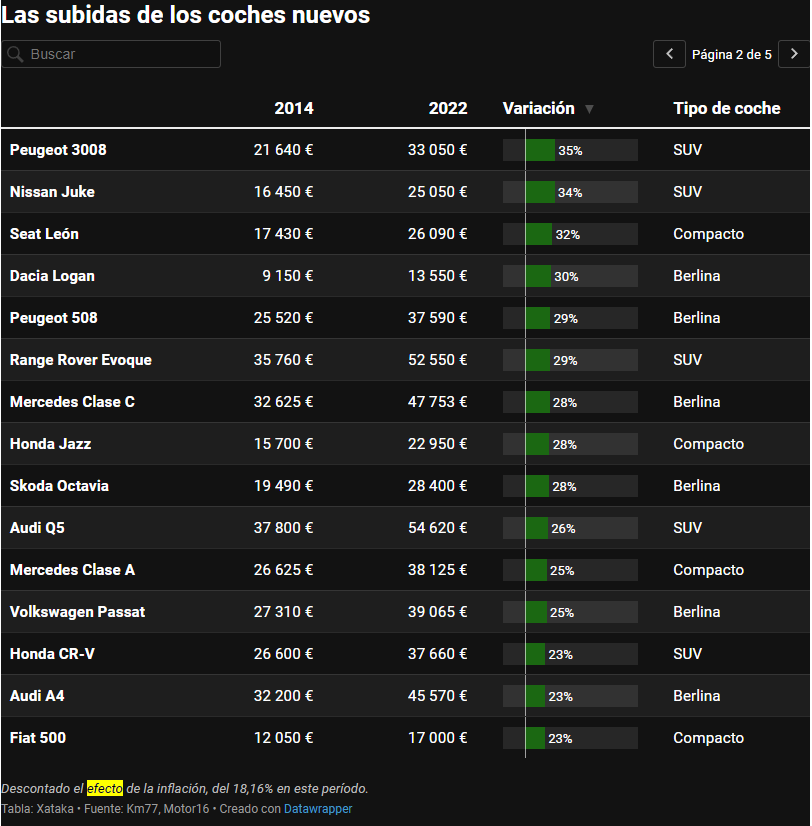Screen dimensions: 812x826
Task: Click the Variación column header text
Action: pos(539,109)
